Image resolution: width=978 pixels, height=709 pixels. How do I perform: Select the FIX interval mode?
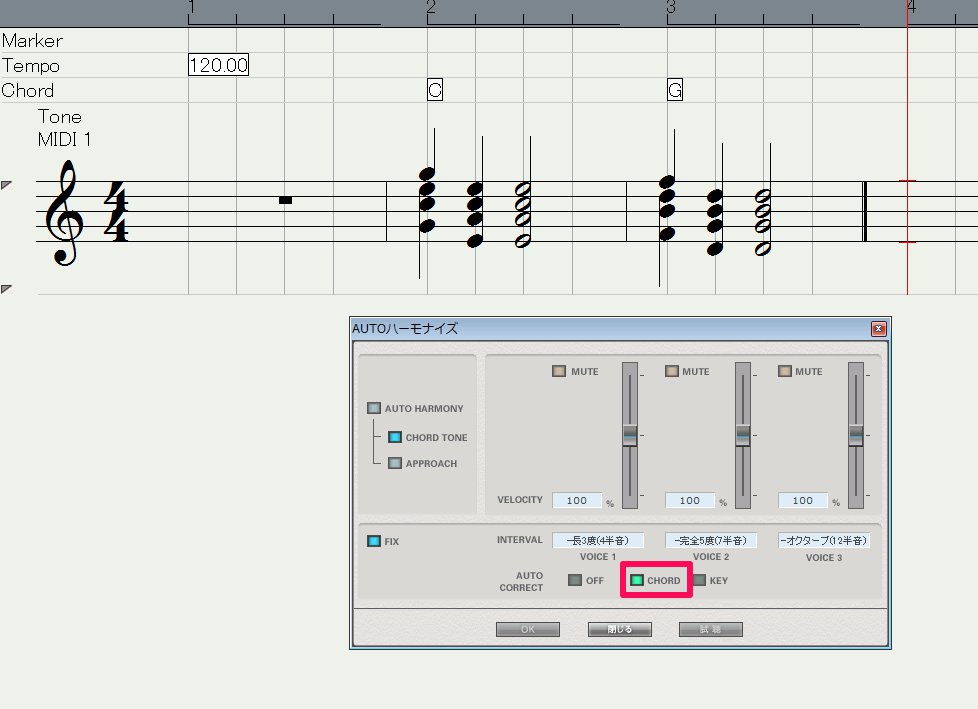(x=374, y=541)
